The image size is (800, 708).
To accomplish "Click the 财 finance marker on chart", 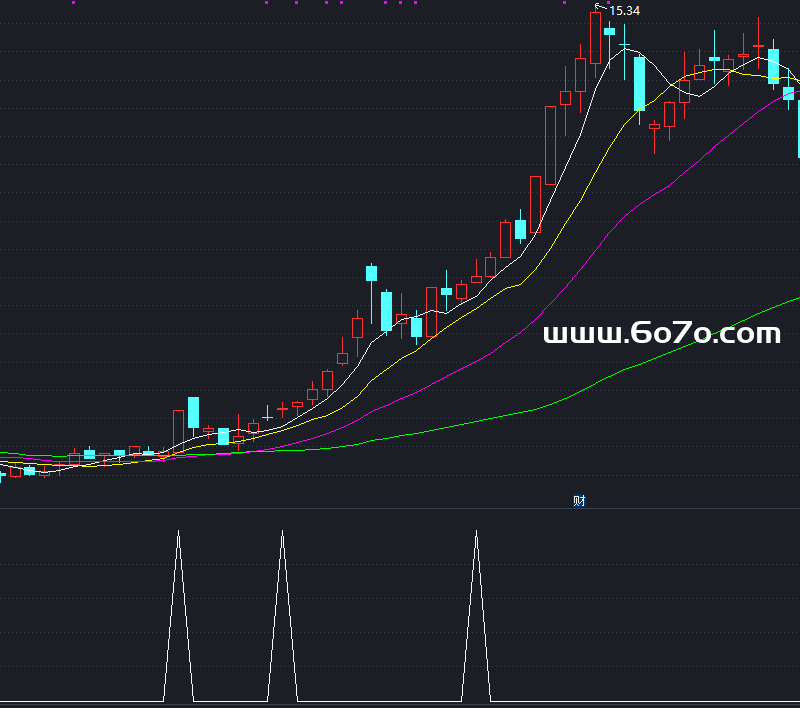I will click(579, 501).
